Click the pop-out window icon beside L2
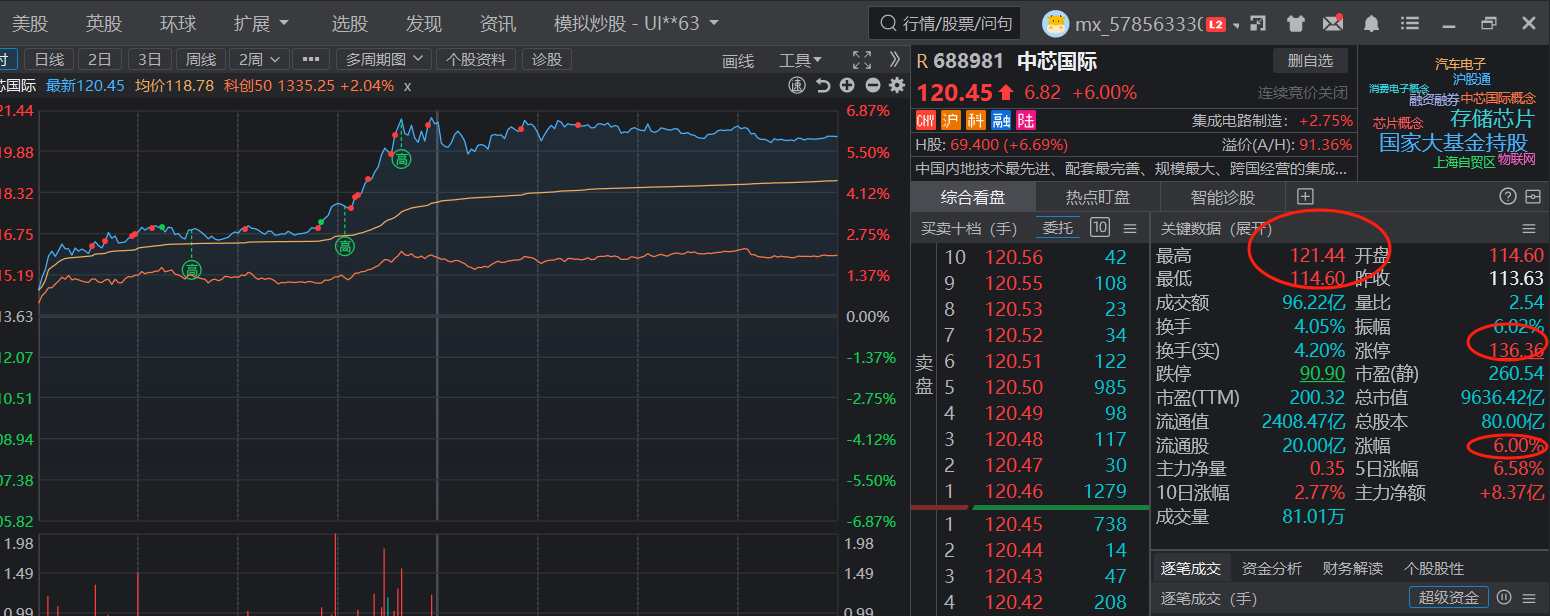The width and height of the screenshot is (1550, 616). click(x=1259, y=23)
